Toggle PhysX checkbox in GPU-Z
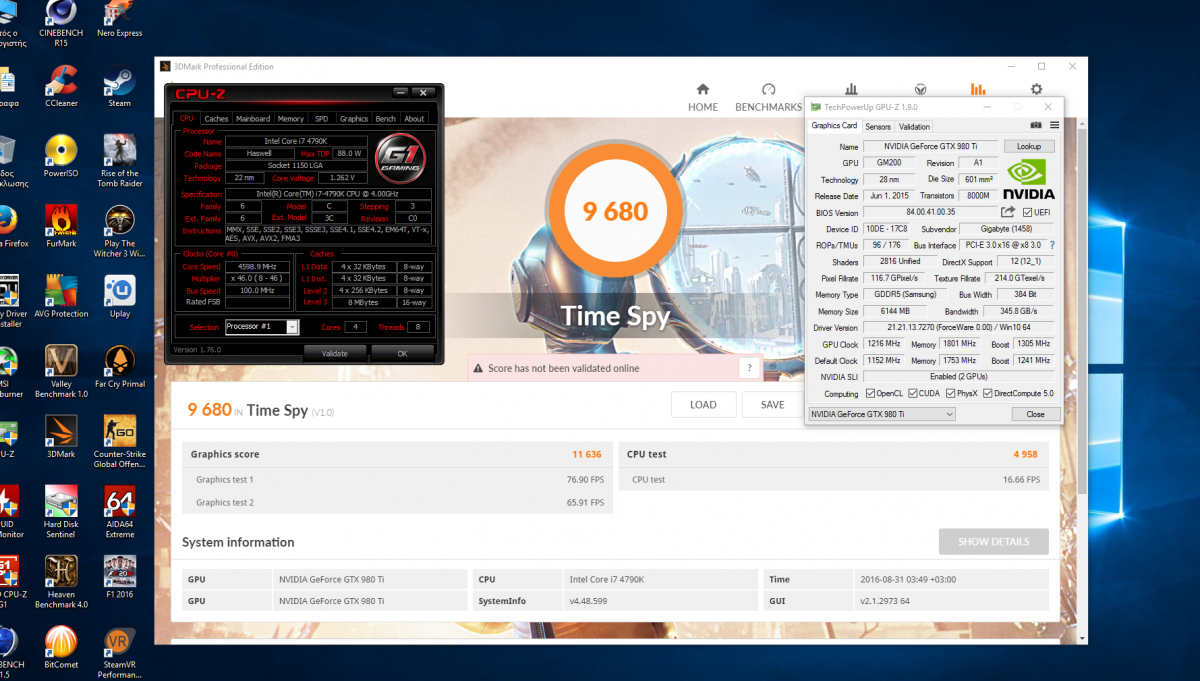 click(x=950, y=393)
